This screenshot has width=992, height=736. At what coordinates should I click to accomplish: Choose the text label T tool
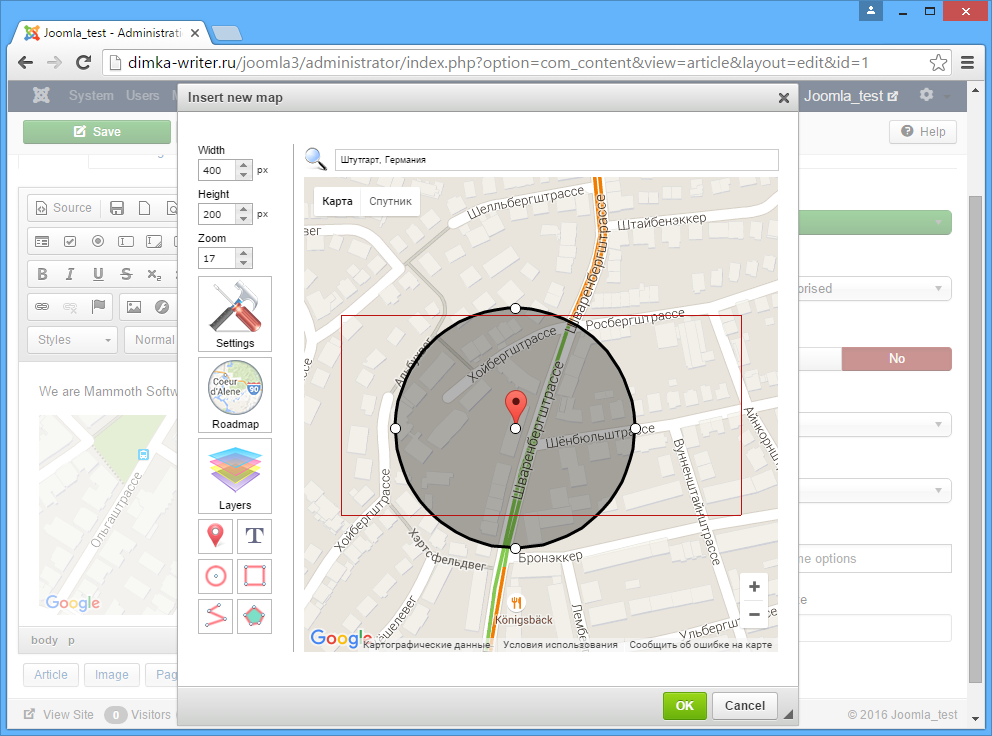click(x=255, y=537)
